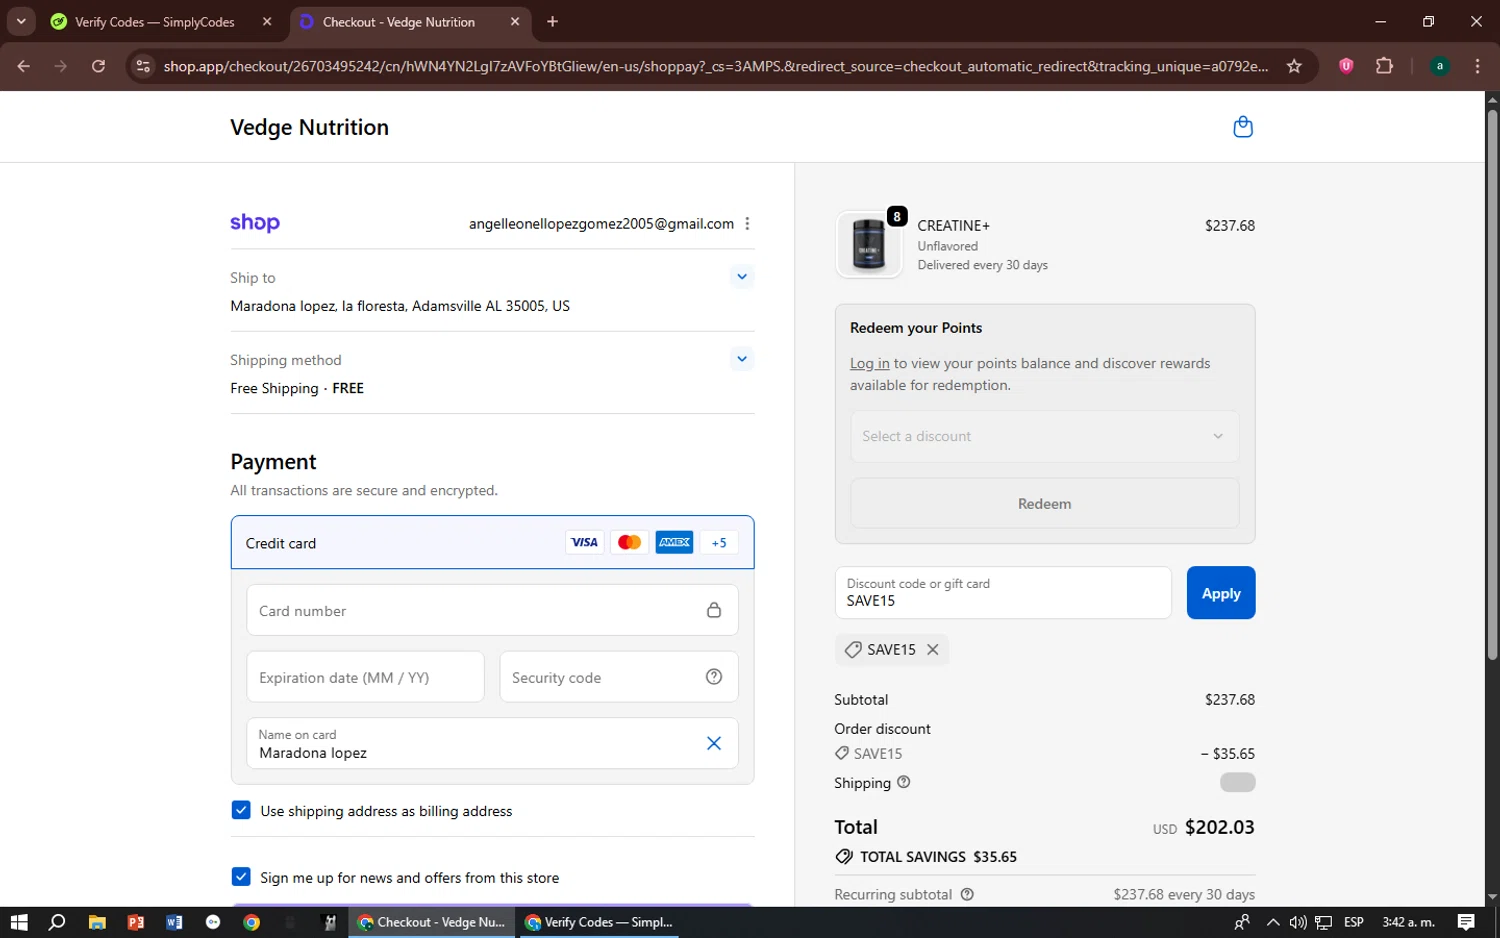Toggle Use shipping address as billing address
Viewport: 1500px width, 938px height.
pos(241,810)
